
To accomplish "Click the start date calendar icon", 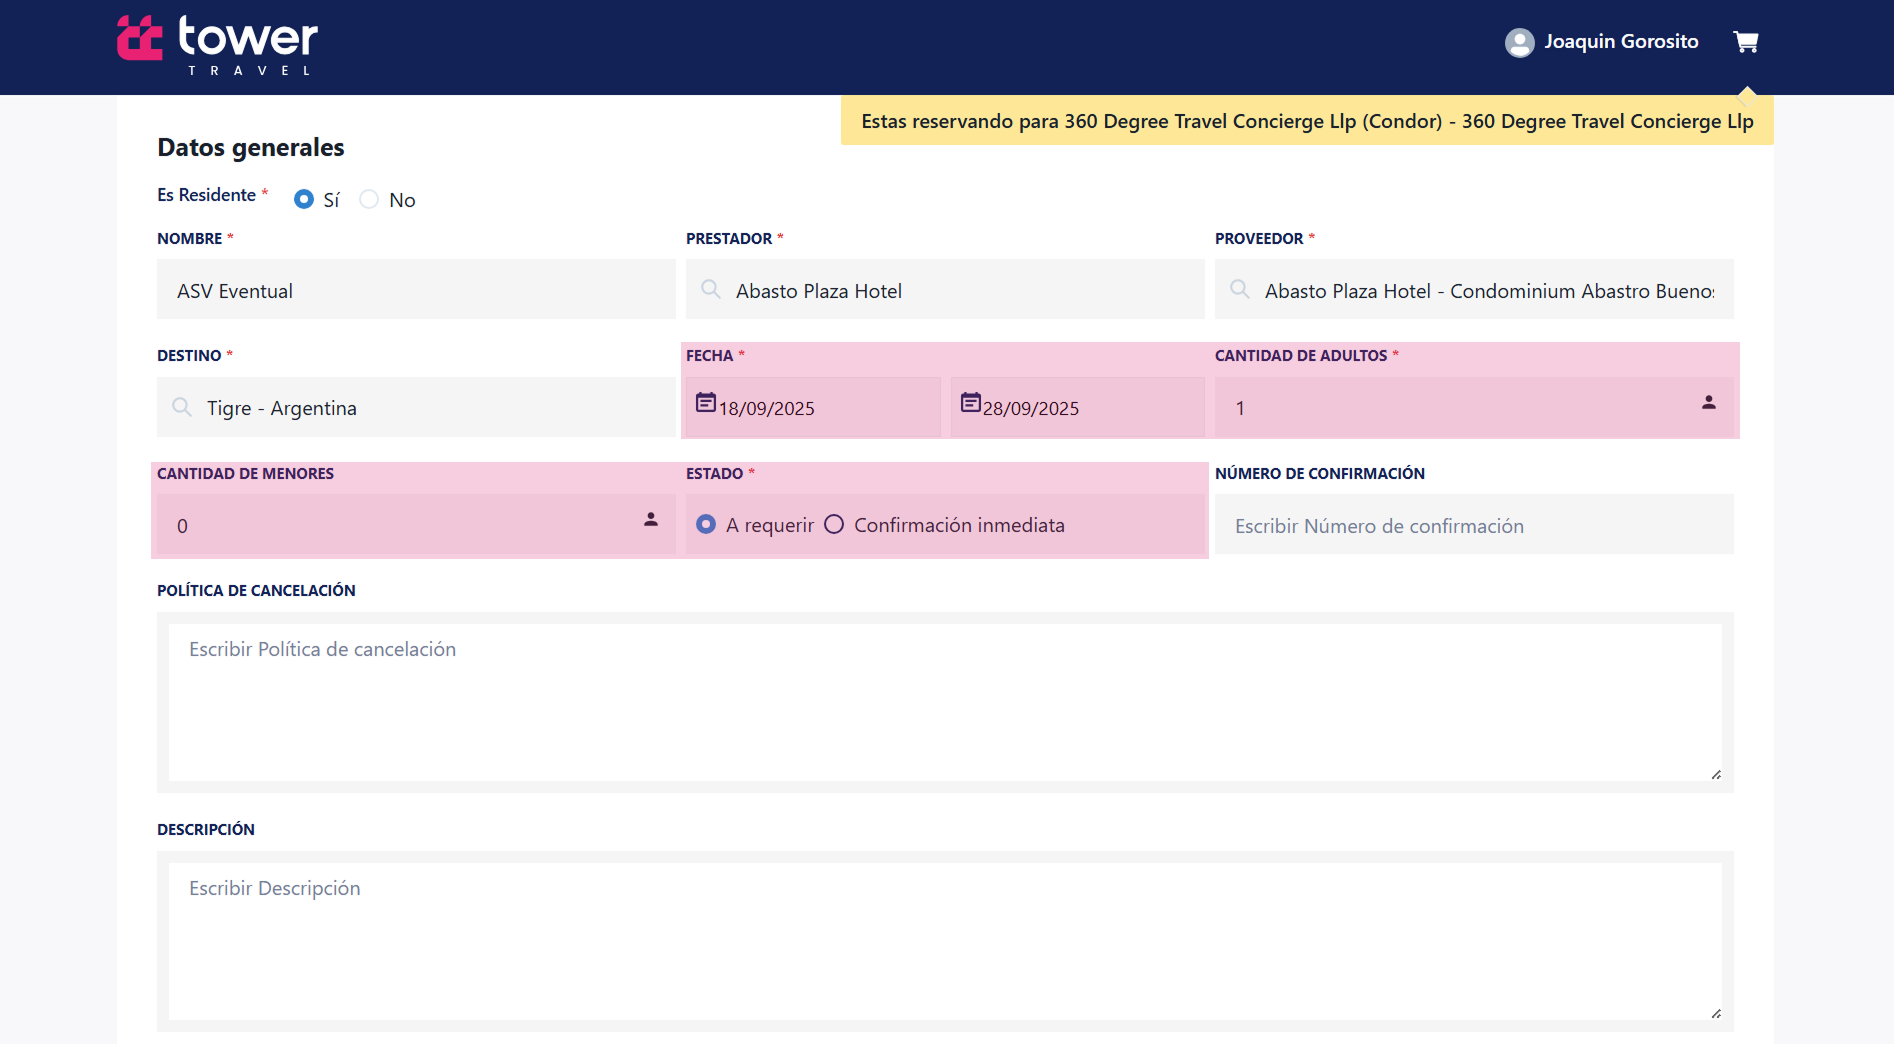I will [x=706, y=403].
